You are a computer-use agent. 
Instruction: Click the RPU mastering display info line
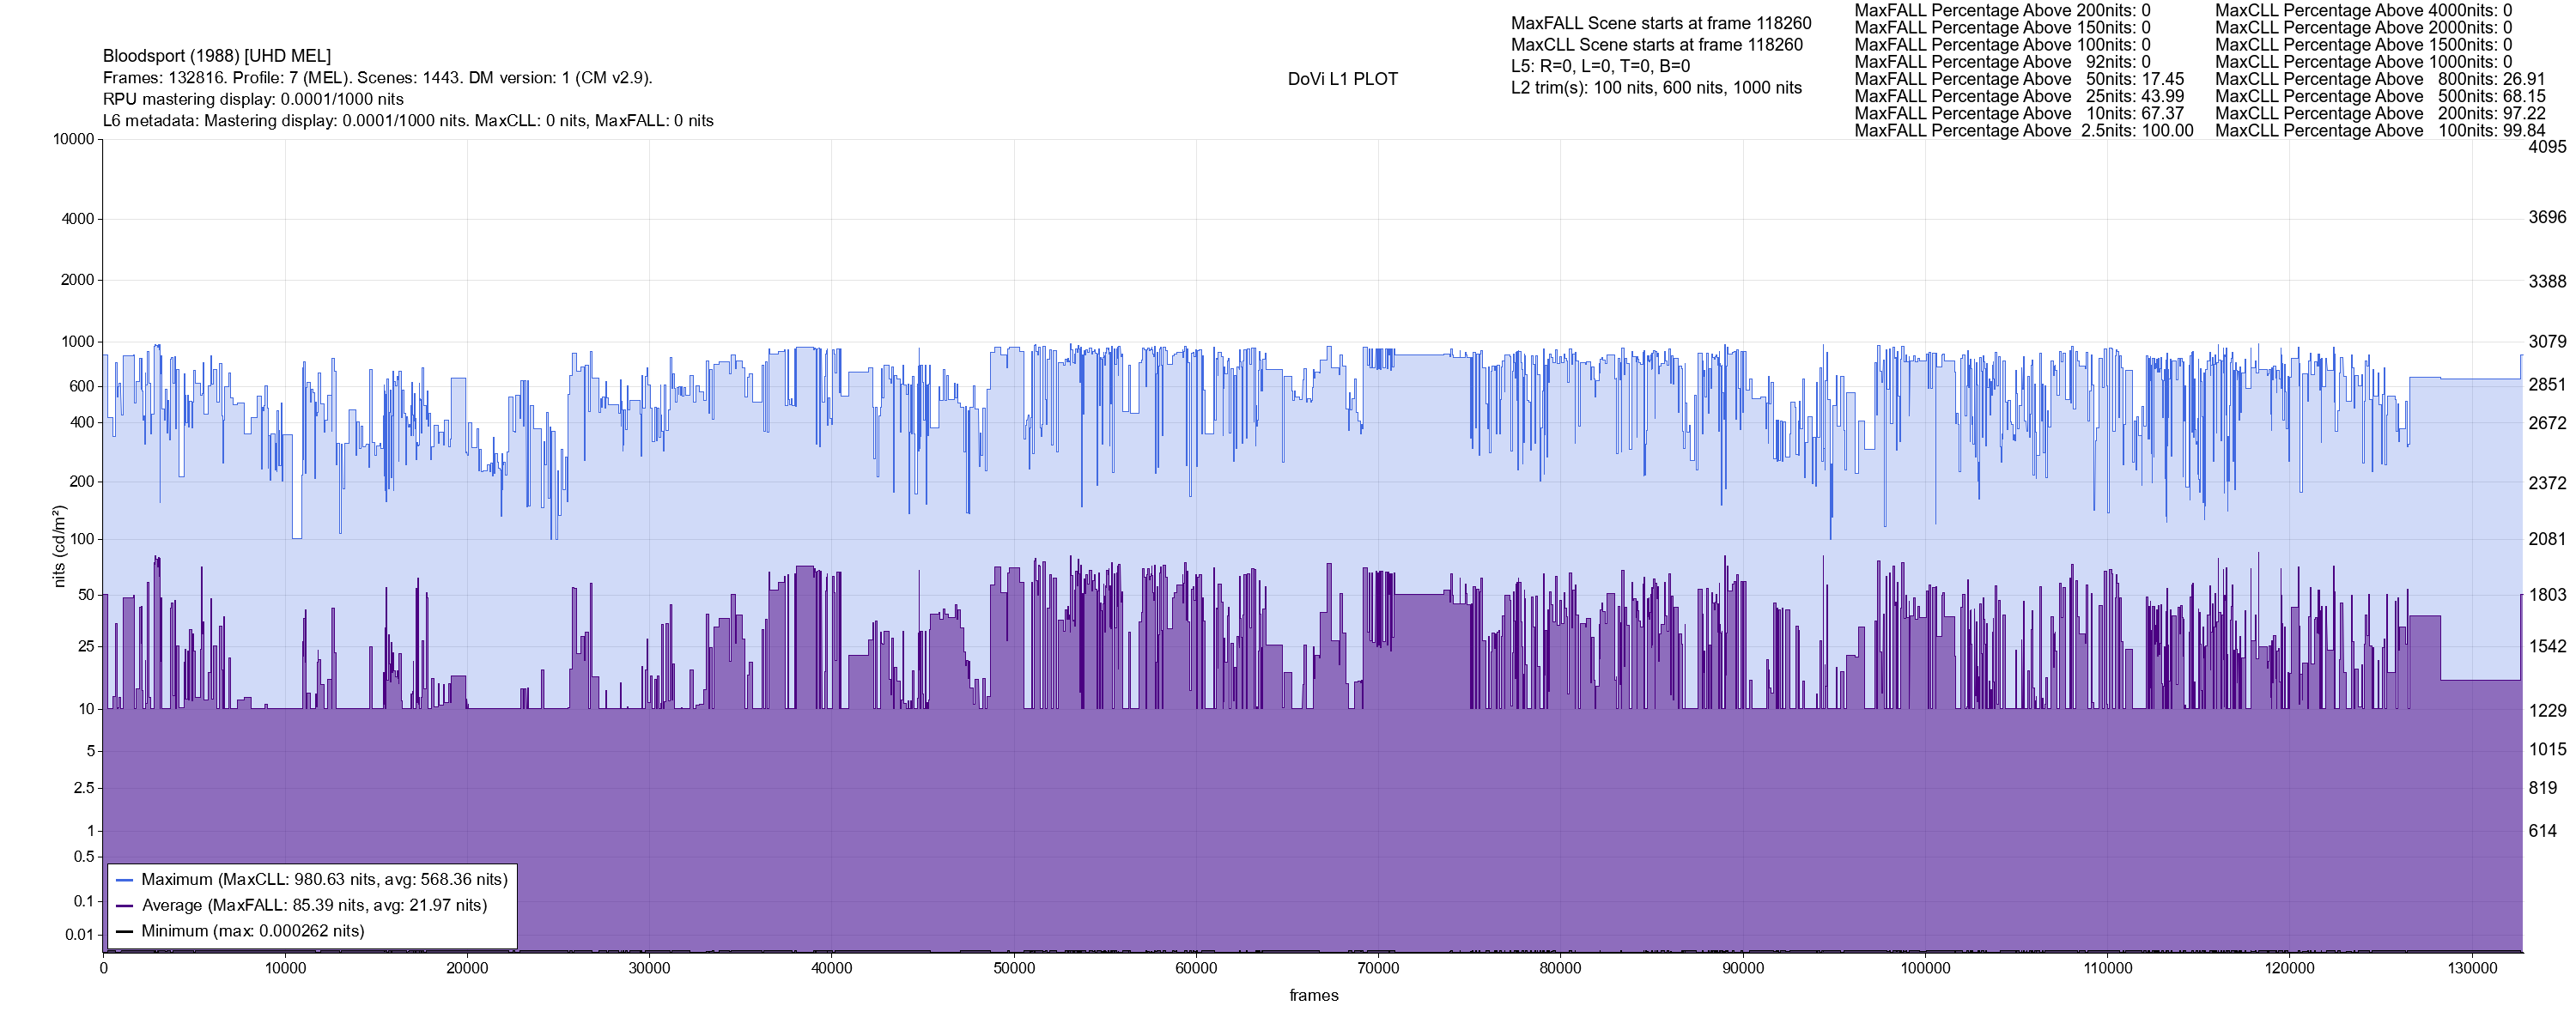click(253, 99)
